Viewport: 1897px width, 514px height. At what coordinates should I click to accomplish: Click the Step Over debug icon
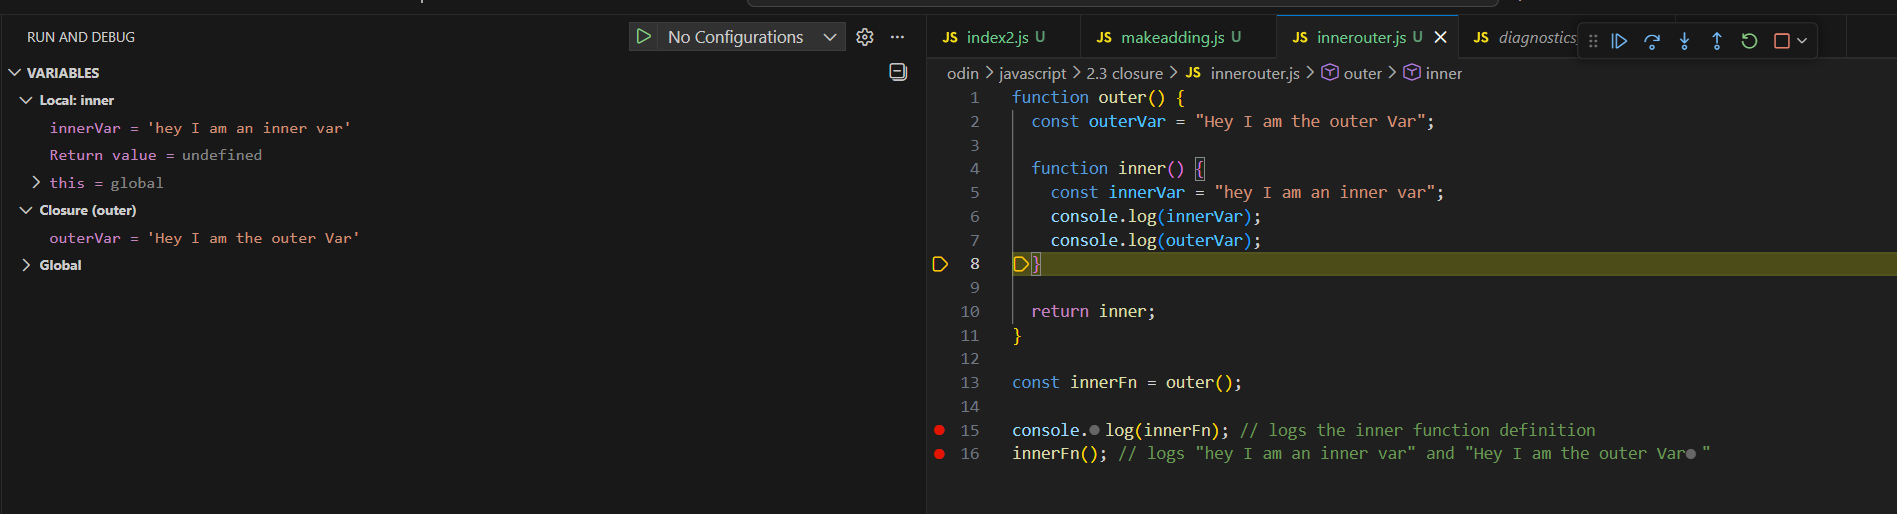coord(1652,41)
